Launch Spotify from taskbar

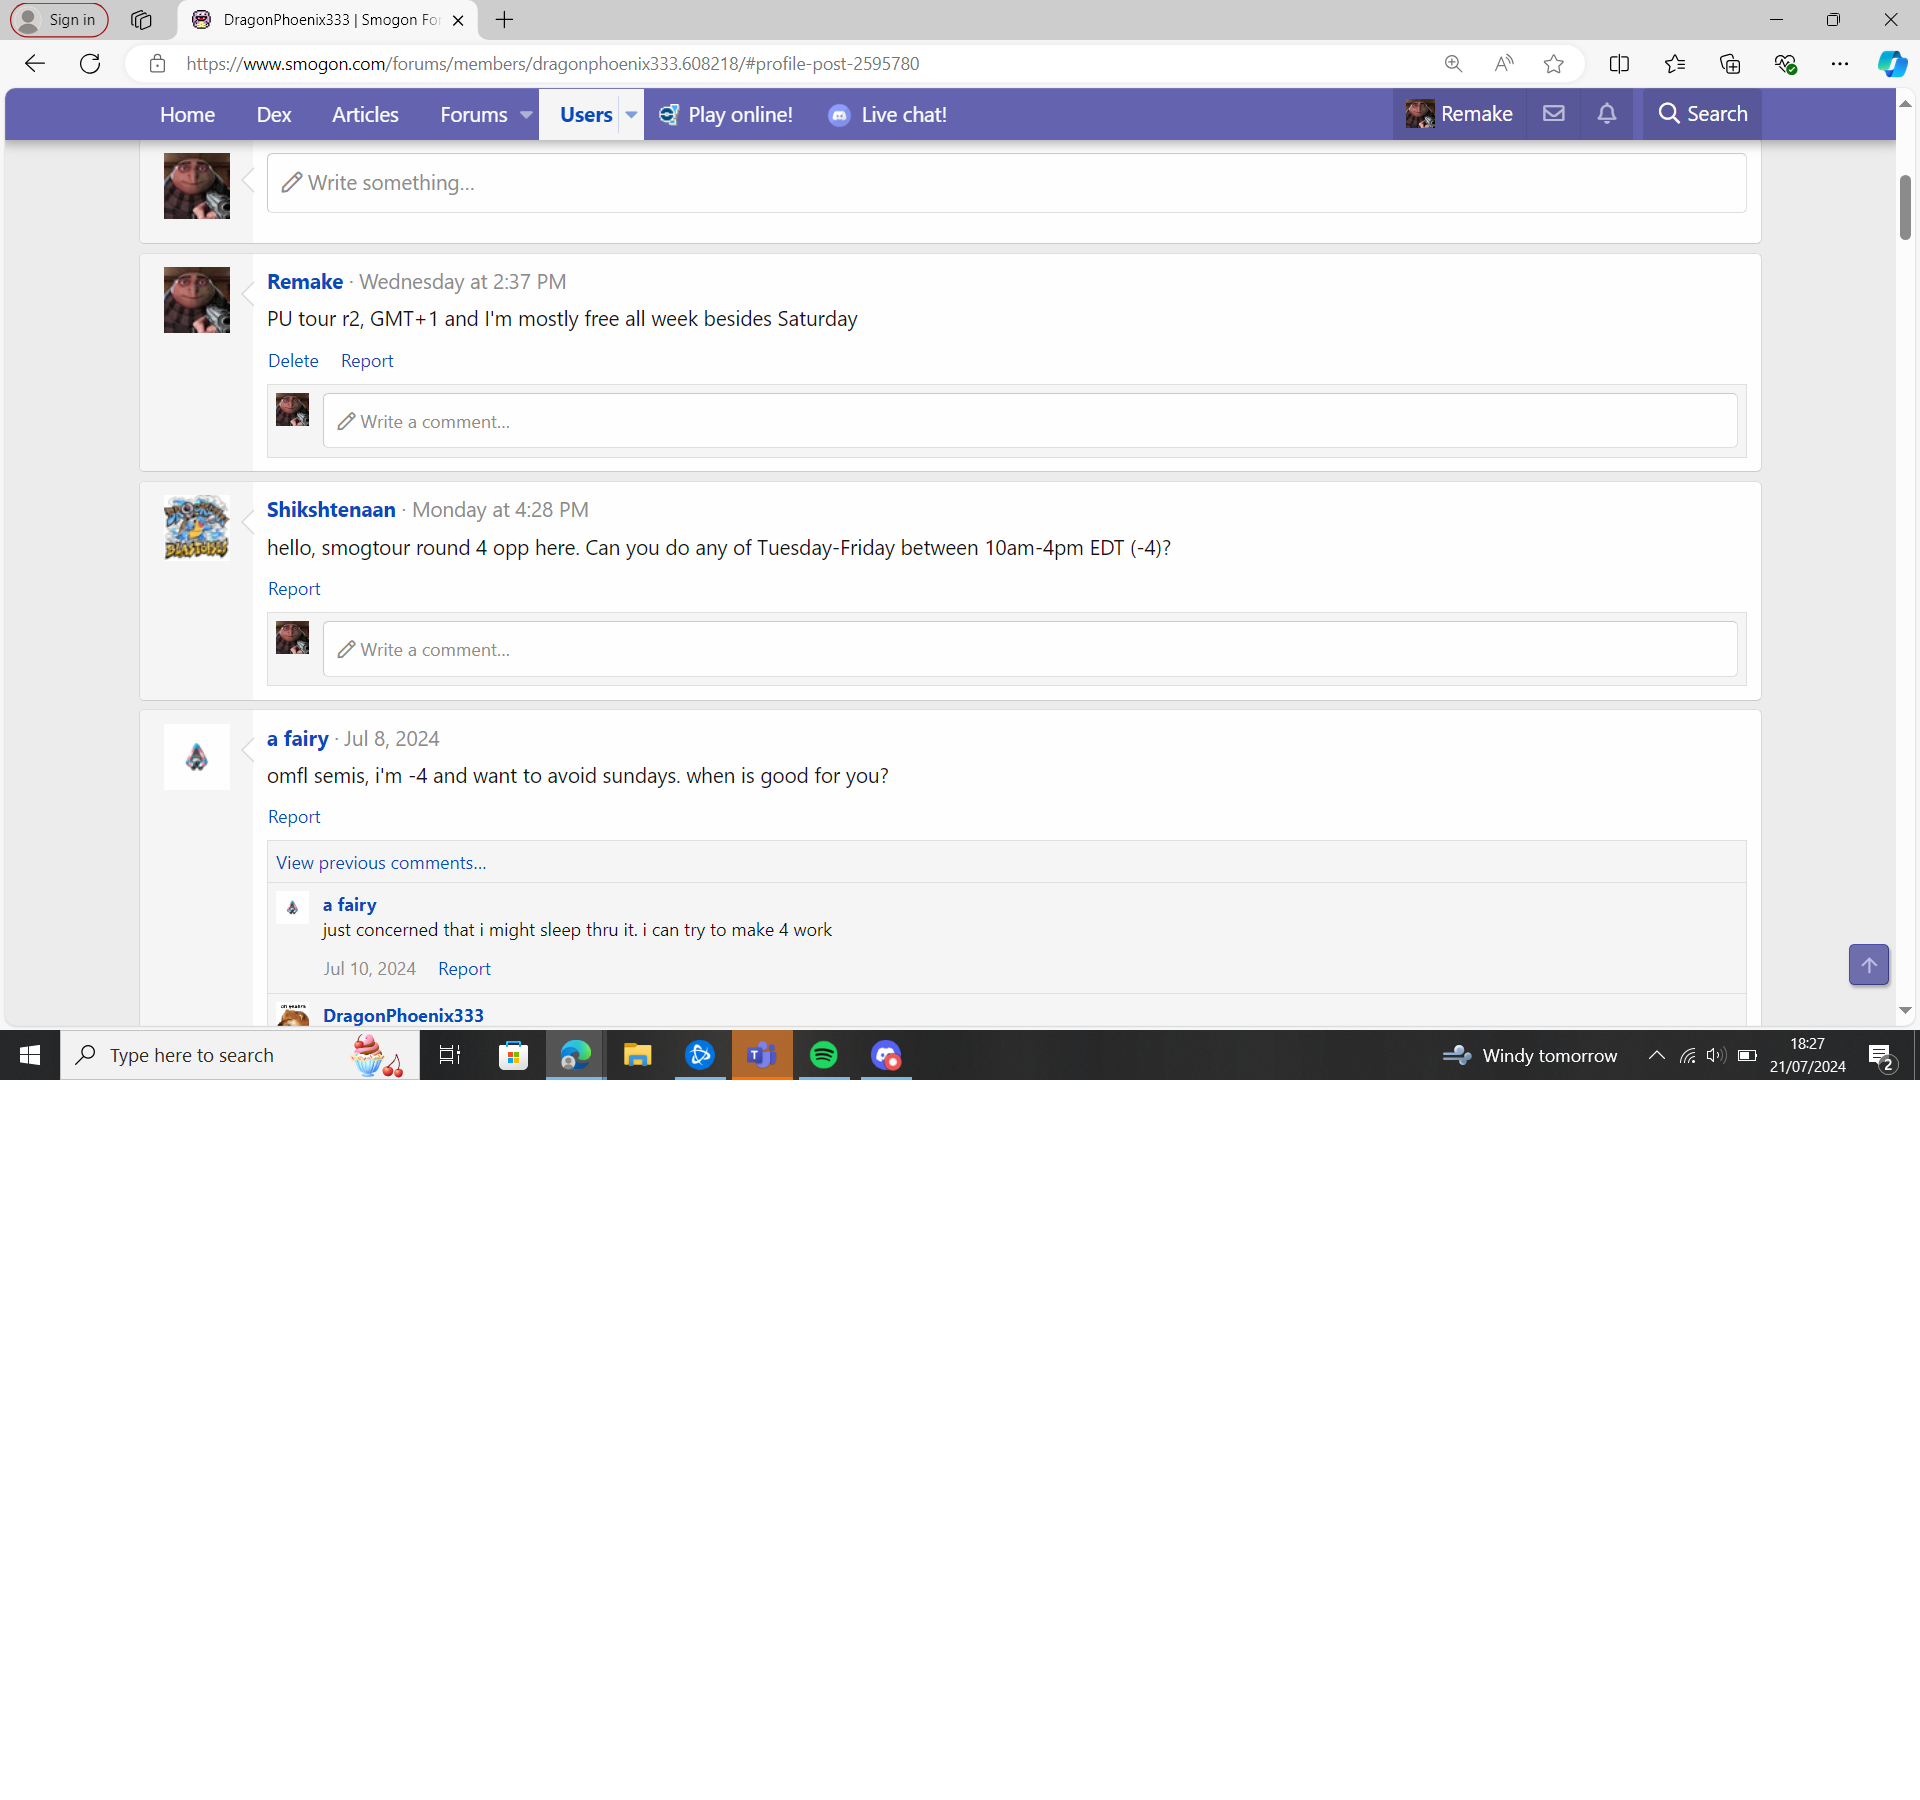[x=824, y=1055]
